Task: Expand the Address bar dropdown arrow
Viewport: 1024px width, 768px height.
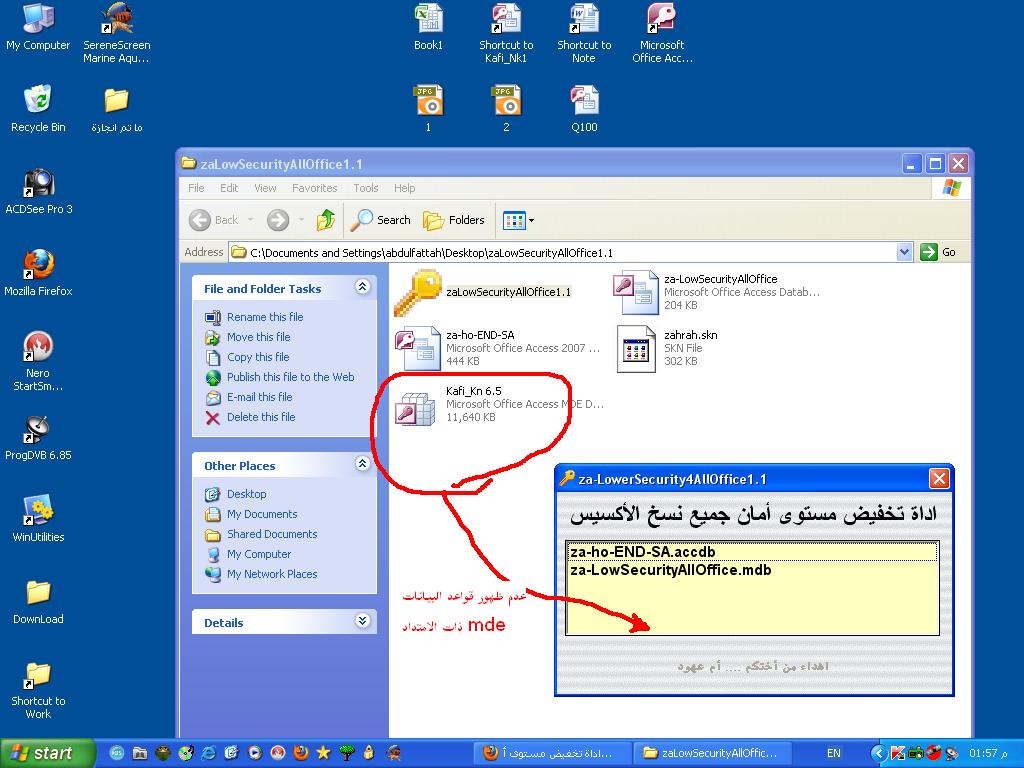Action: point(904,252)
